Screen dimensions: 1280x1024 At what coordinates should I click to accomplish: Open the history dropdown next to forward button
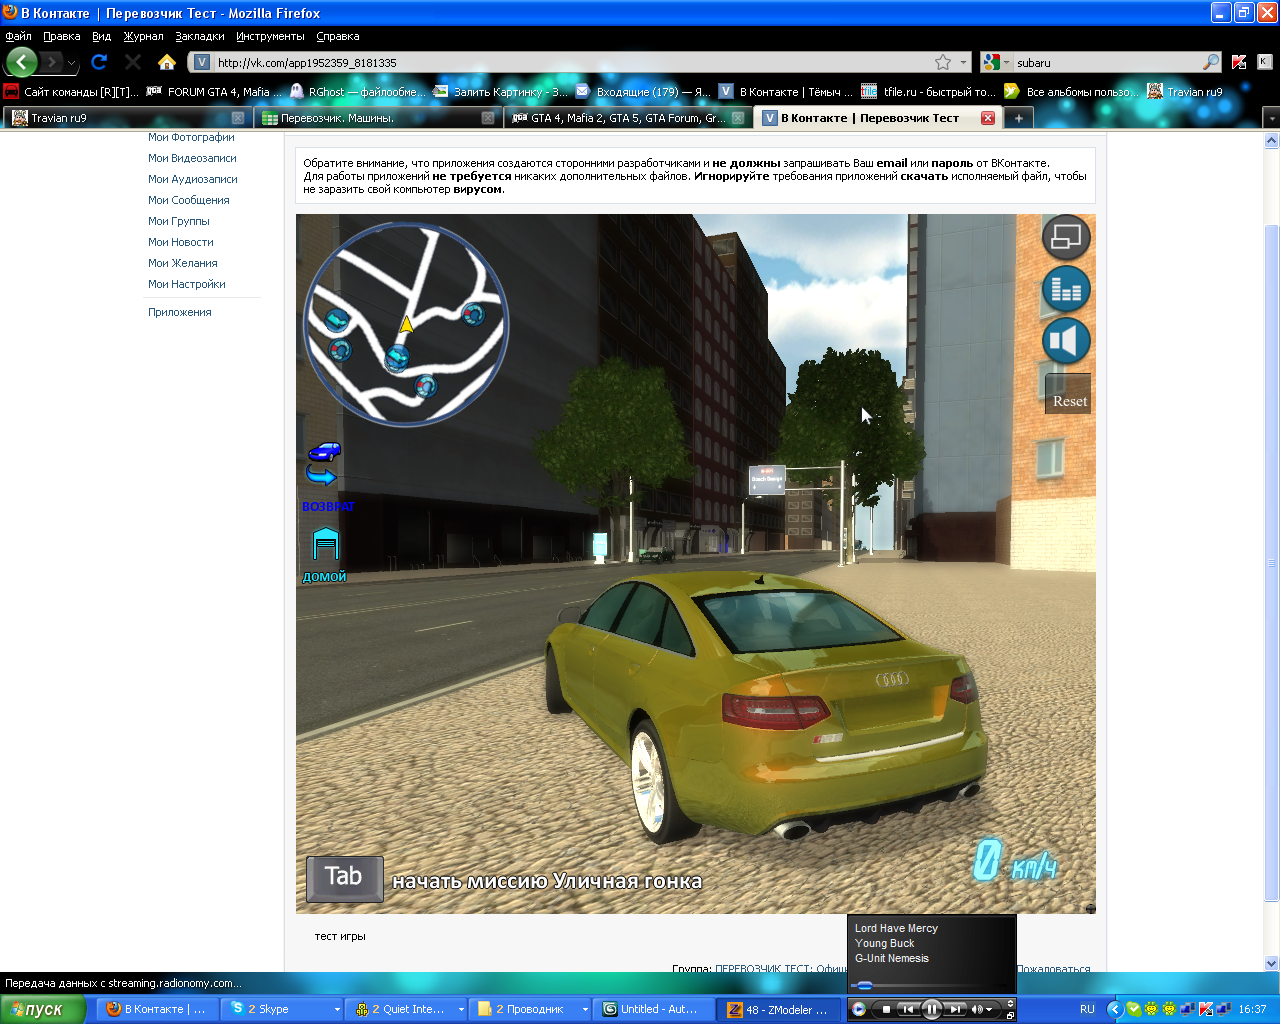pos(71,63)
